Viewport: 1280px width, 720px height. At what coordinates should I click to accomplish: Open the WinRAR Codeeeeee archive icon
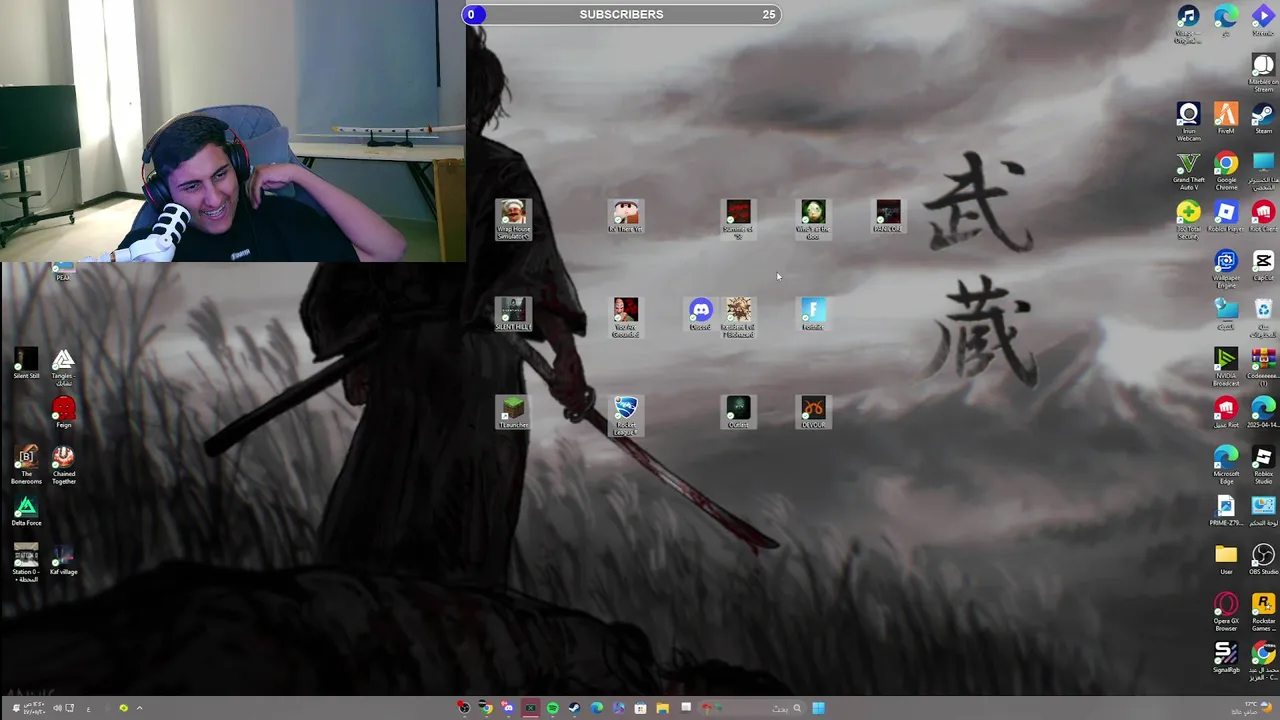coord(1263,366)
